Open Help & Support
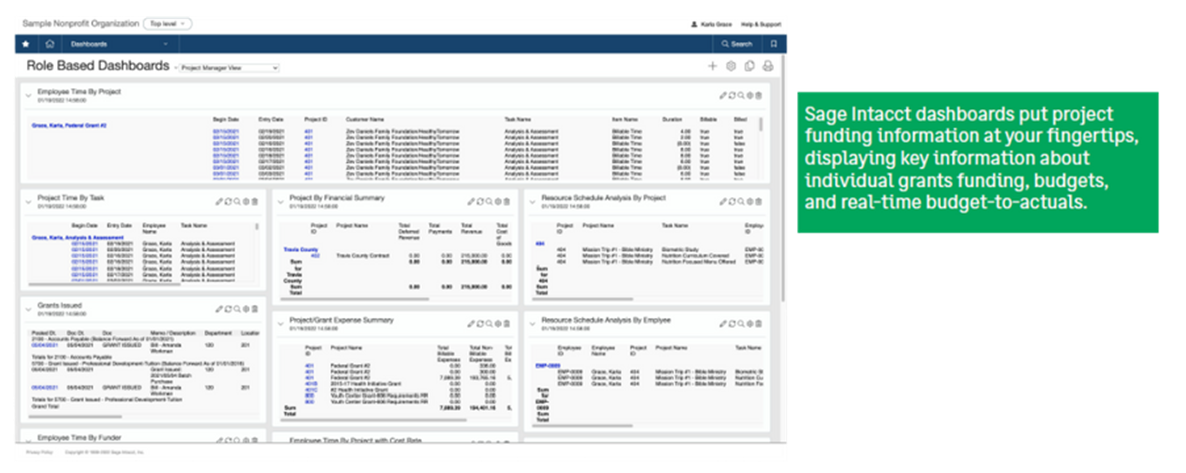The width and height of the screenshot is (1186, 473). pyautogui.click(x=760, y=24)
